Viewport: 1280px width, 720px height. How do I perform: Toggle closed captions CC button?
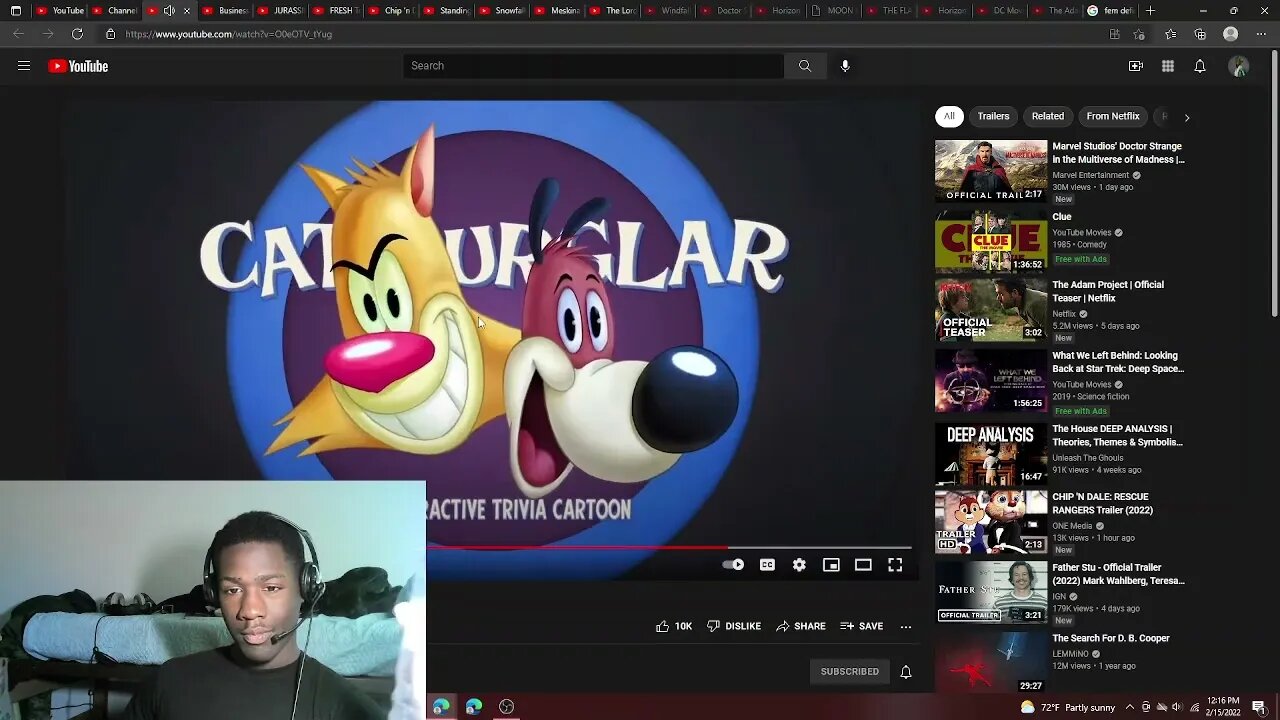767,565
